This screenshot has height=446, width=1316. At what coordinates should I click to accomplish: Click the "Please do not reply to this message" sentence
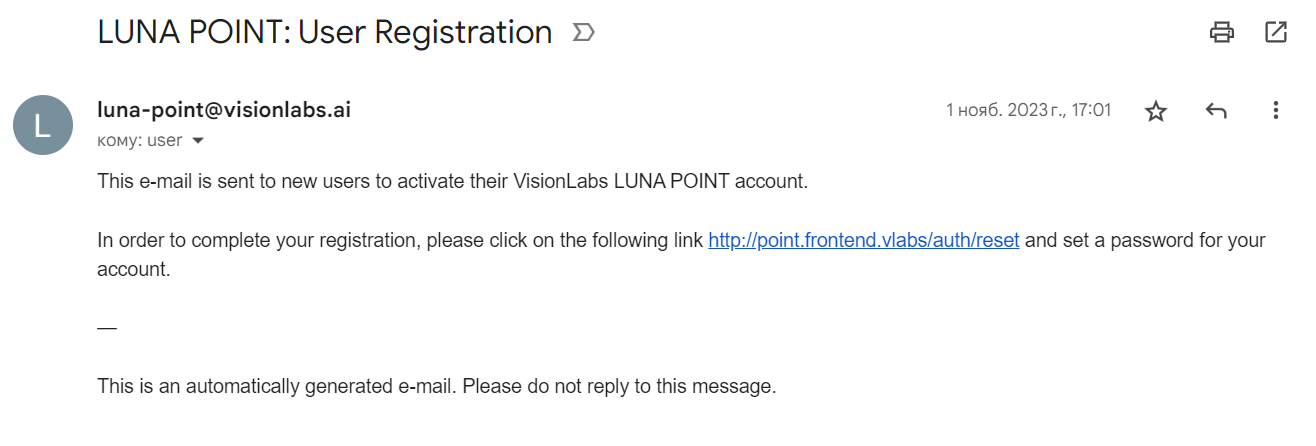[x=619, y=386]
